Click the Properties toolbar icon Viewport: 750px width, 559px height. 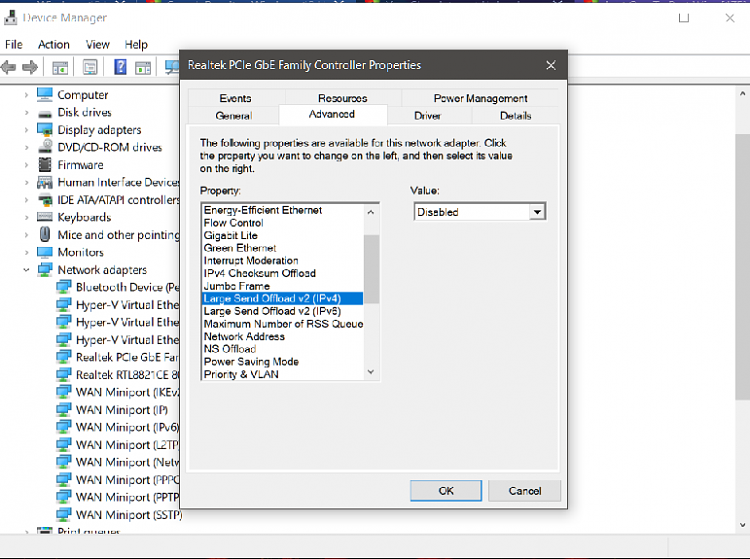pos(90,67)
